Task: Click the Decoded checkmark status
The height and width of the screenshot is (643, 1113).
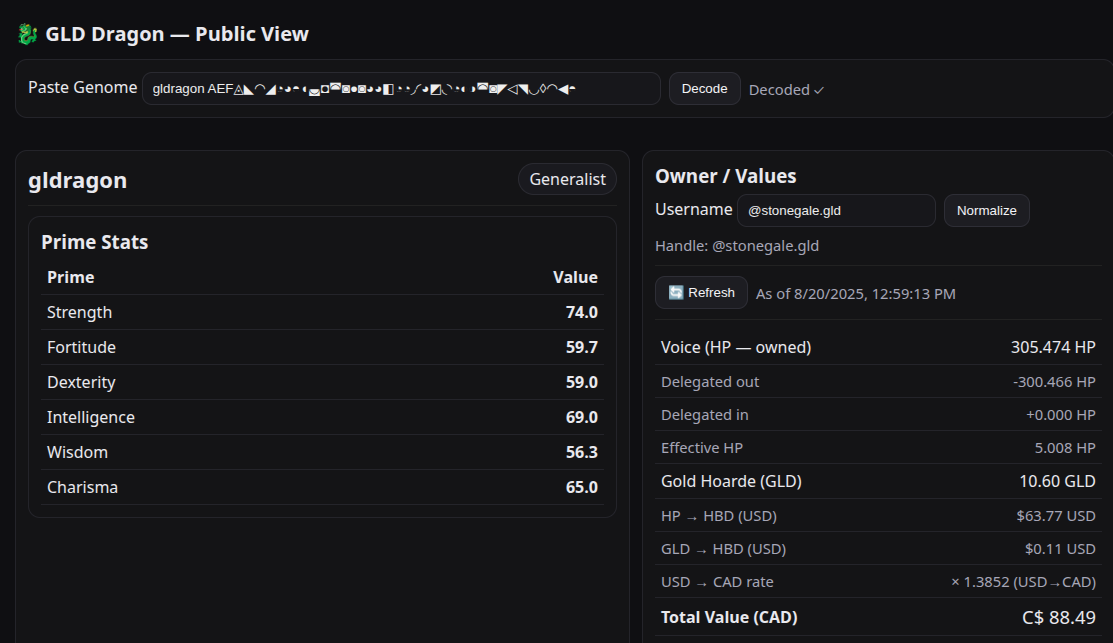Action: tap(786, 90)
